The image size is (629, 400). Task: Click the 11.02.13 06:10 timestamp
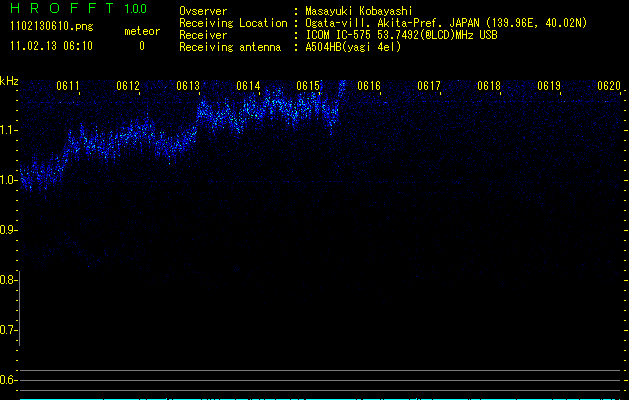[51, 46]
